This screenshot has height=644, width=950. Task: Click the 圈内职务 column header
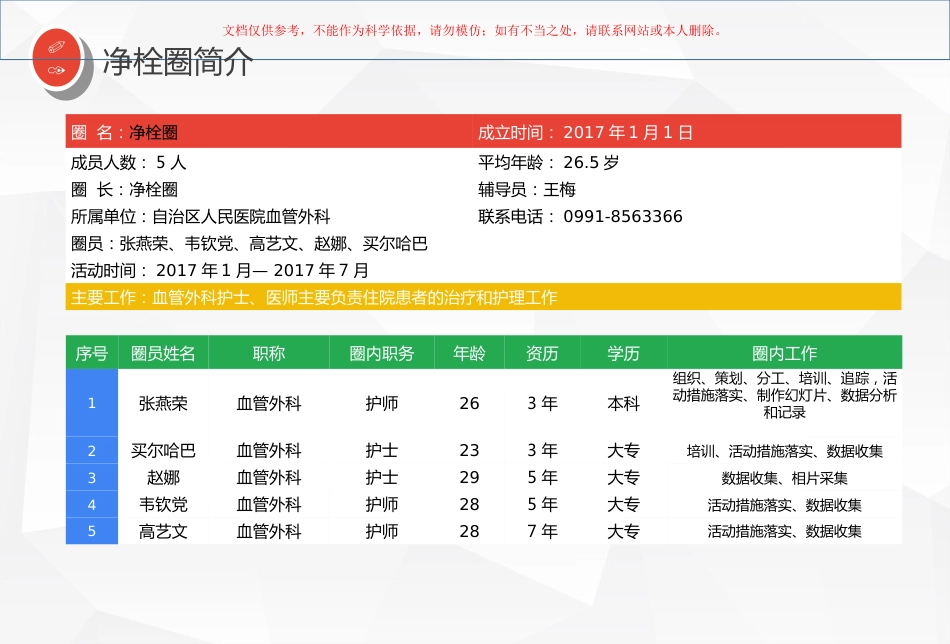(x=382, y=353)
